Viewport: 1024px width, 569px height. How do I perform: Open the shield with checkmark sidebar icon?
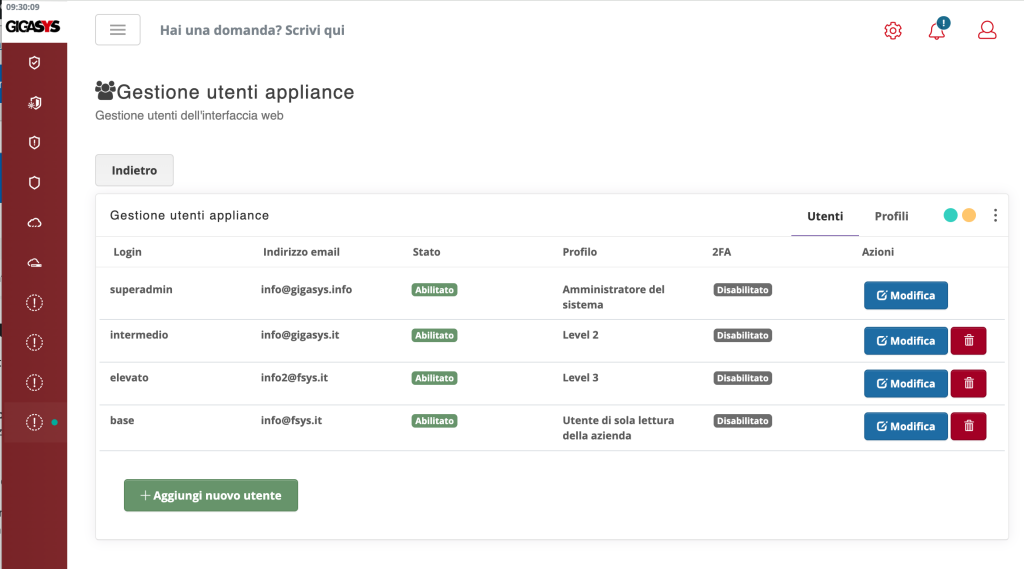coord(35,63)
